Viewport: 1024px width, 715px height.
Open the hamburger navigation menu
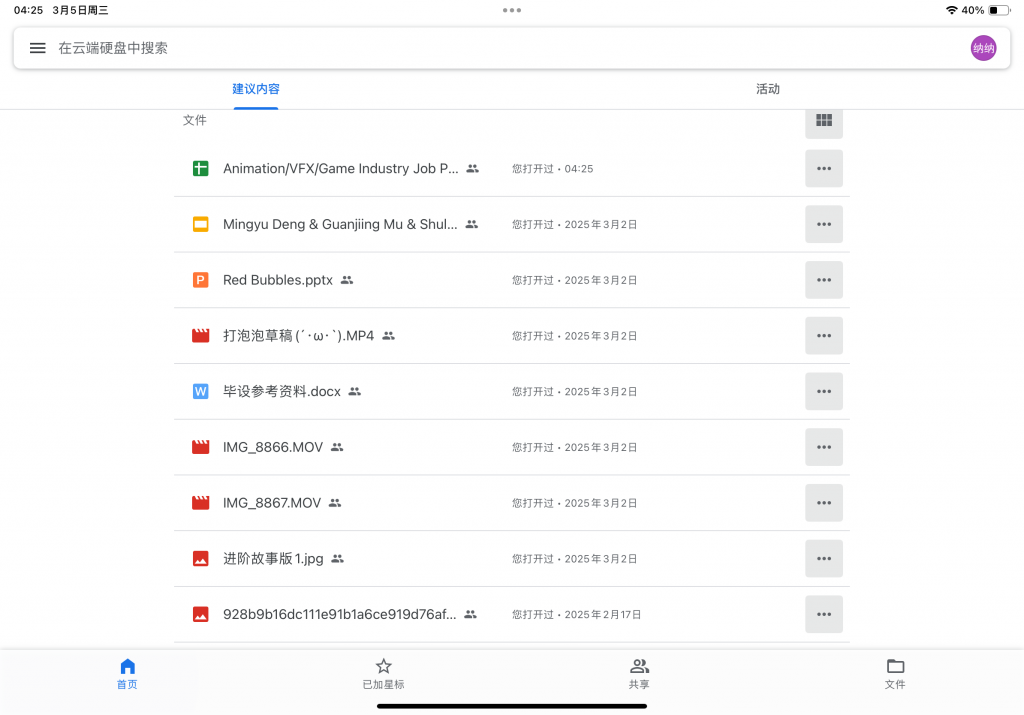coord(37,48)
